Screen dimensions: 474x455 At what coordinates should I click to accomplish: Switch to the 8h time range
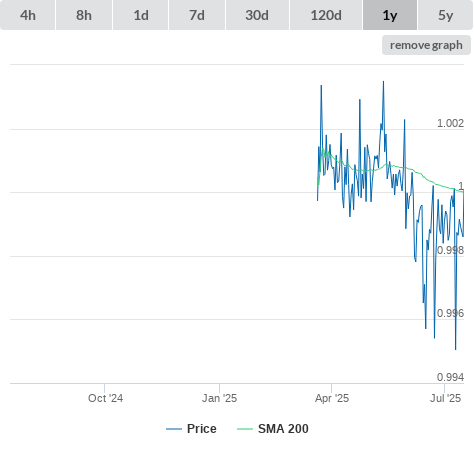click(x=84, y=15)
